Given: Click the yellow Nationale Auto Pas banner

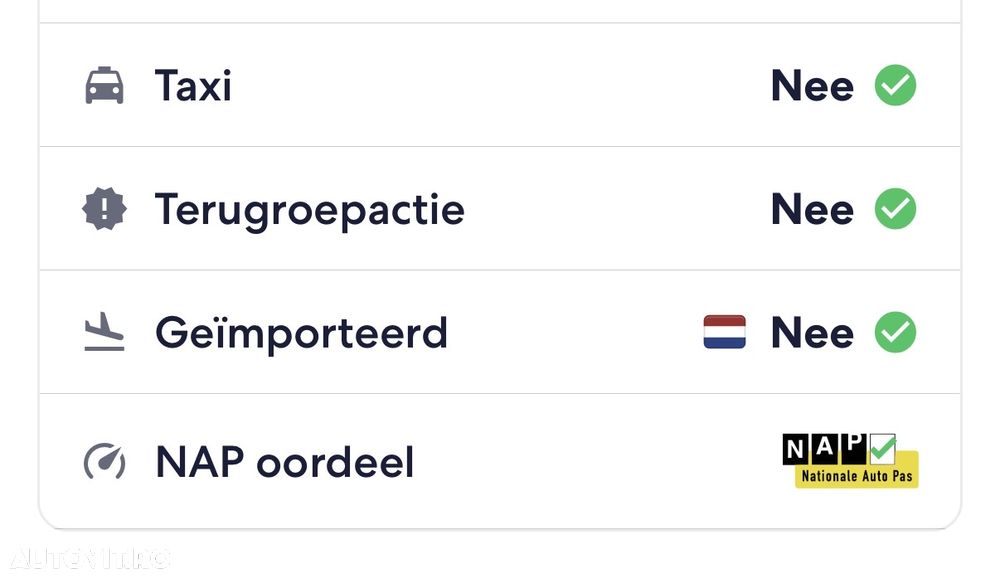Looking at the screenshot, I should [857, 476].
